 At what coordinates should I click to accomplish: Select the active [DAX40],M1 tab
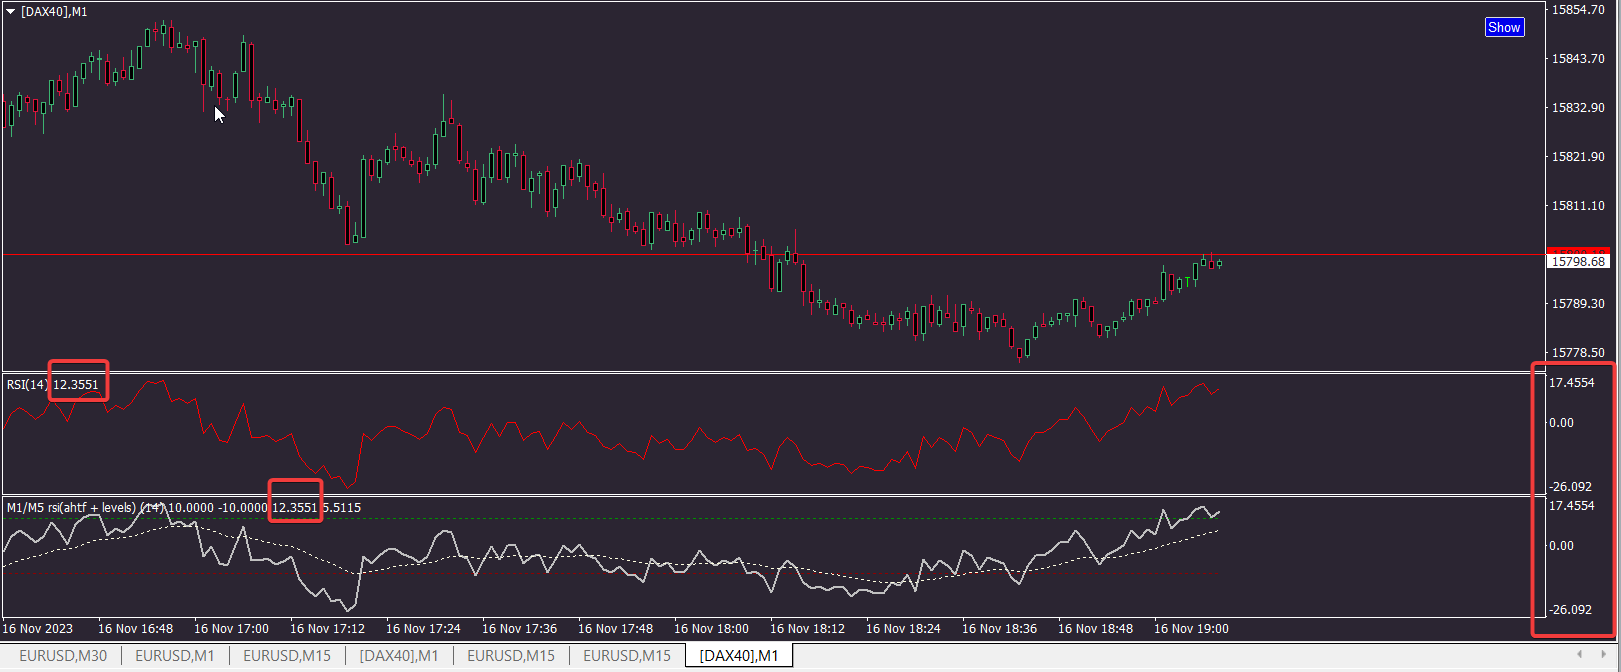(739, 656)
